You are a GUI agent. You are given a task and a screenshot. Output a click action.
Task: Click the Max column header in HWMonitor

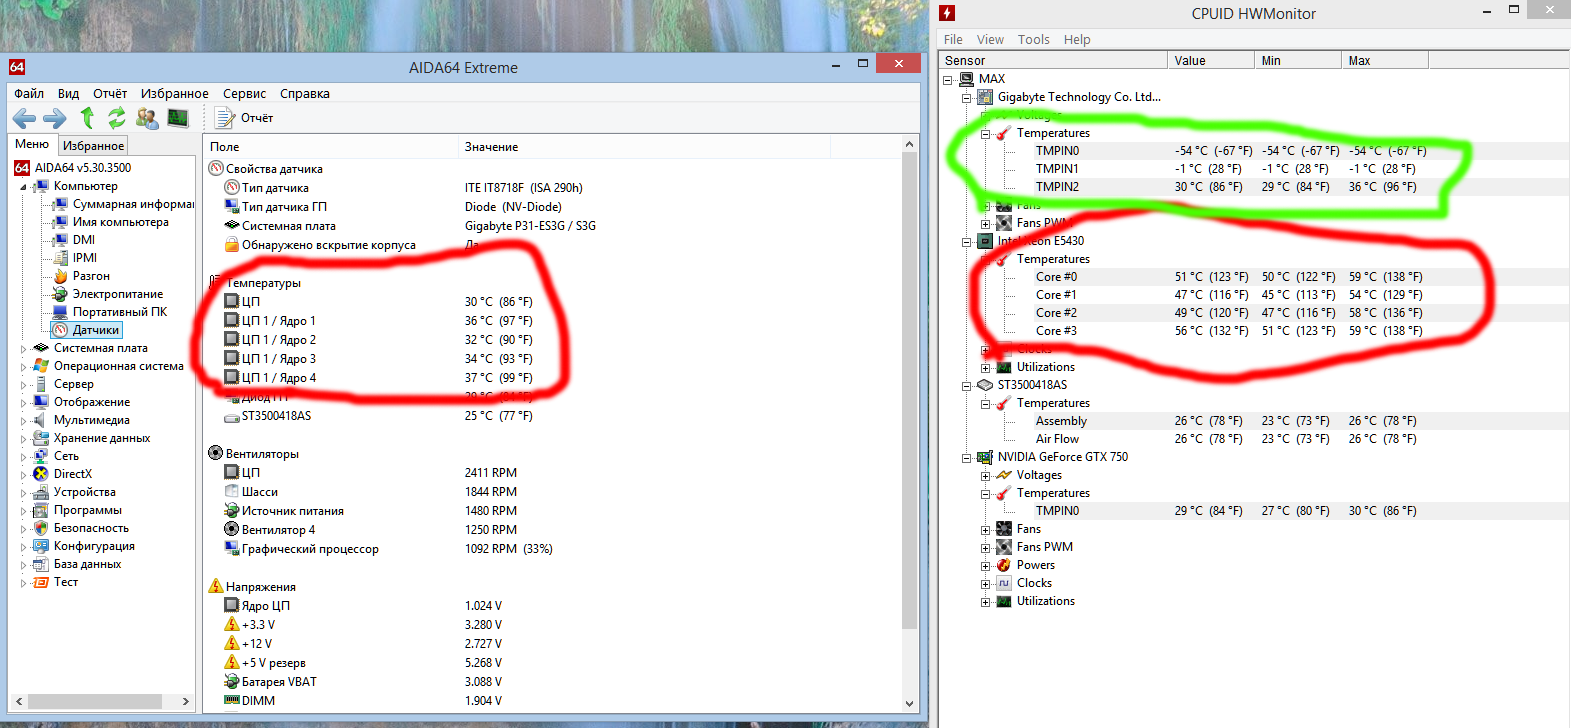click(1385, 61)
